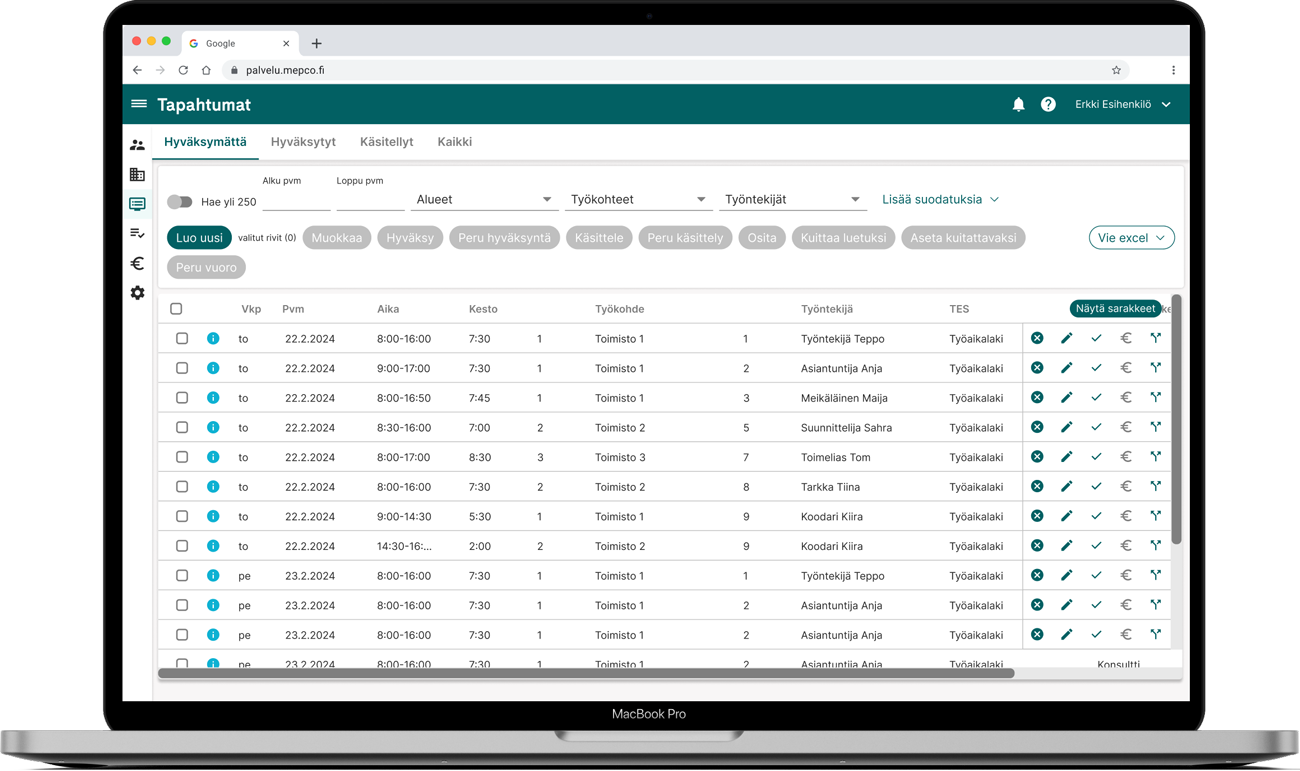Click euro icon on Suunnittelija Sahra row
The width and height of the screenshot is (1300, 771).
tap(1126, 427)
